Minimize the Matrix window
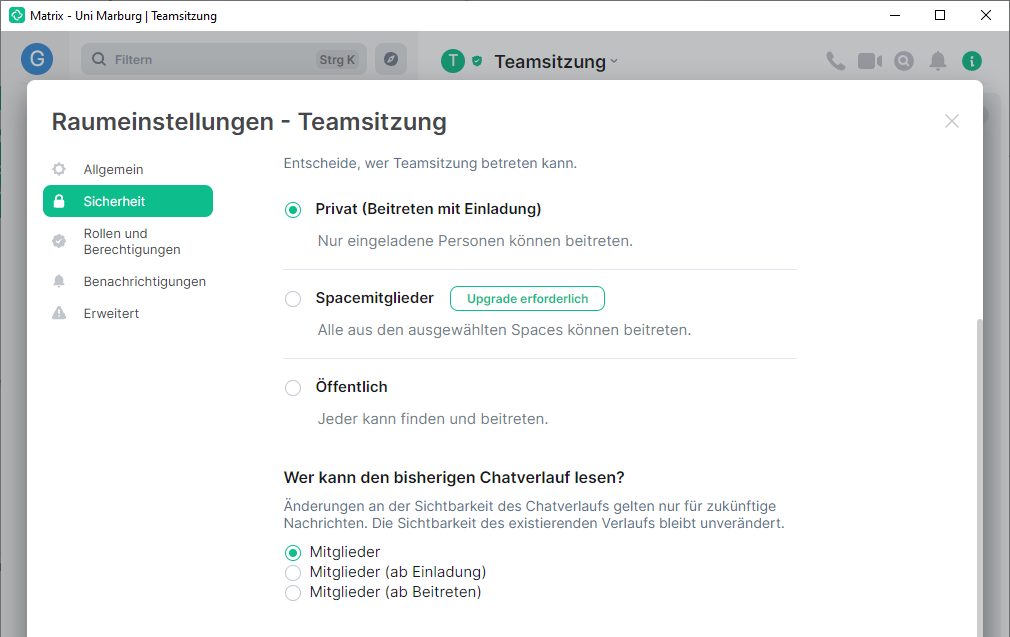Image resolution: width=1010 pixels, height=637 pixels. pos(895,15)
